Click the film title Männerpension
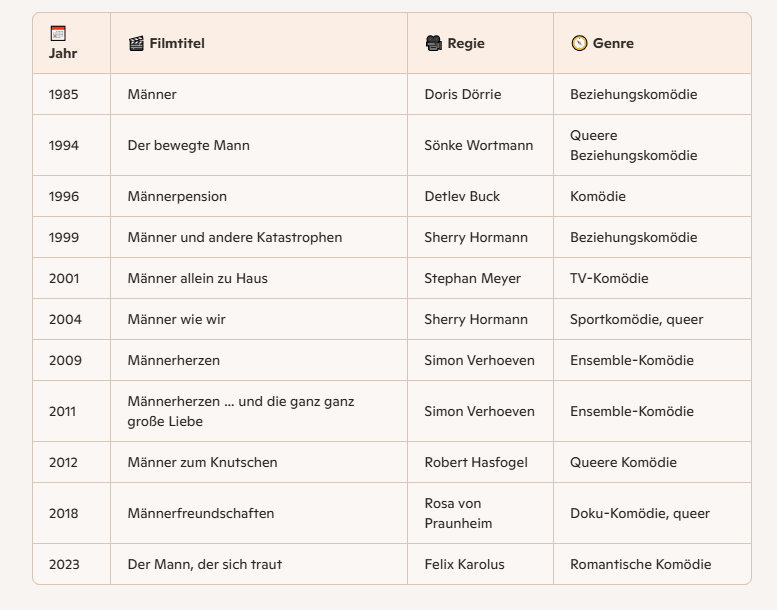Image resolution: width=777 pixels, height=610 pixels. [x=177, y=196]
